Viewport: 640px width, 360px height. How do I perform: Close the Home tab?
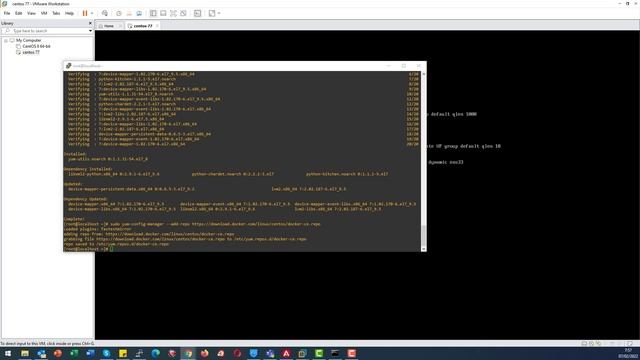(120, 26)
